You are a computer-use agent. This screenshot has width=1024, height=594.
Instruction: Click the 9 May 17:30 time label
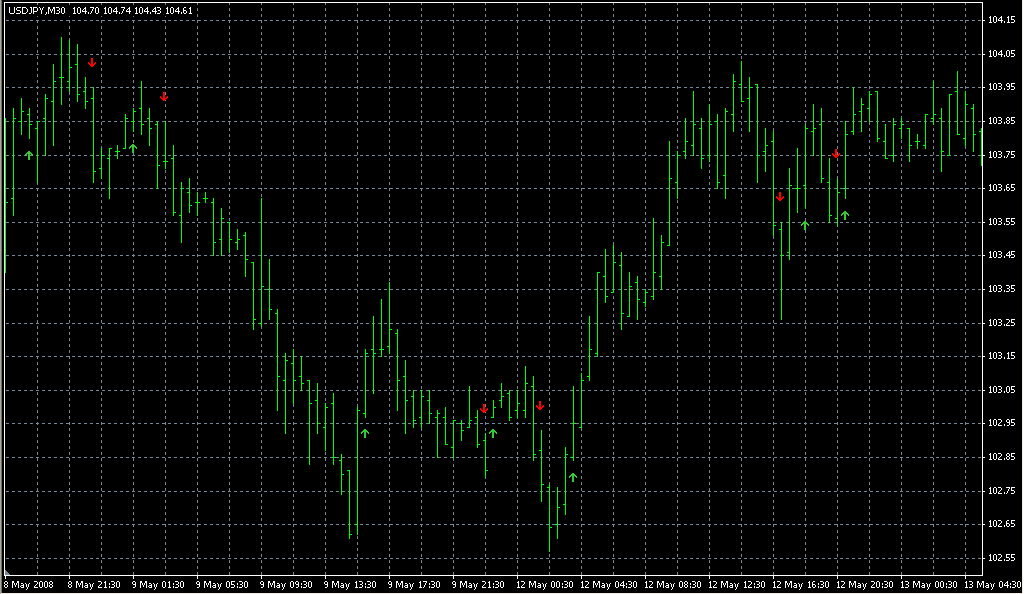[x=414, y=585]
